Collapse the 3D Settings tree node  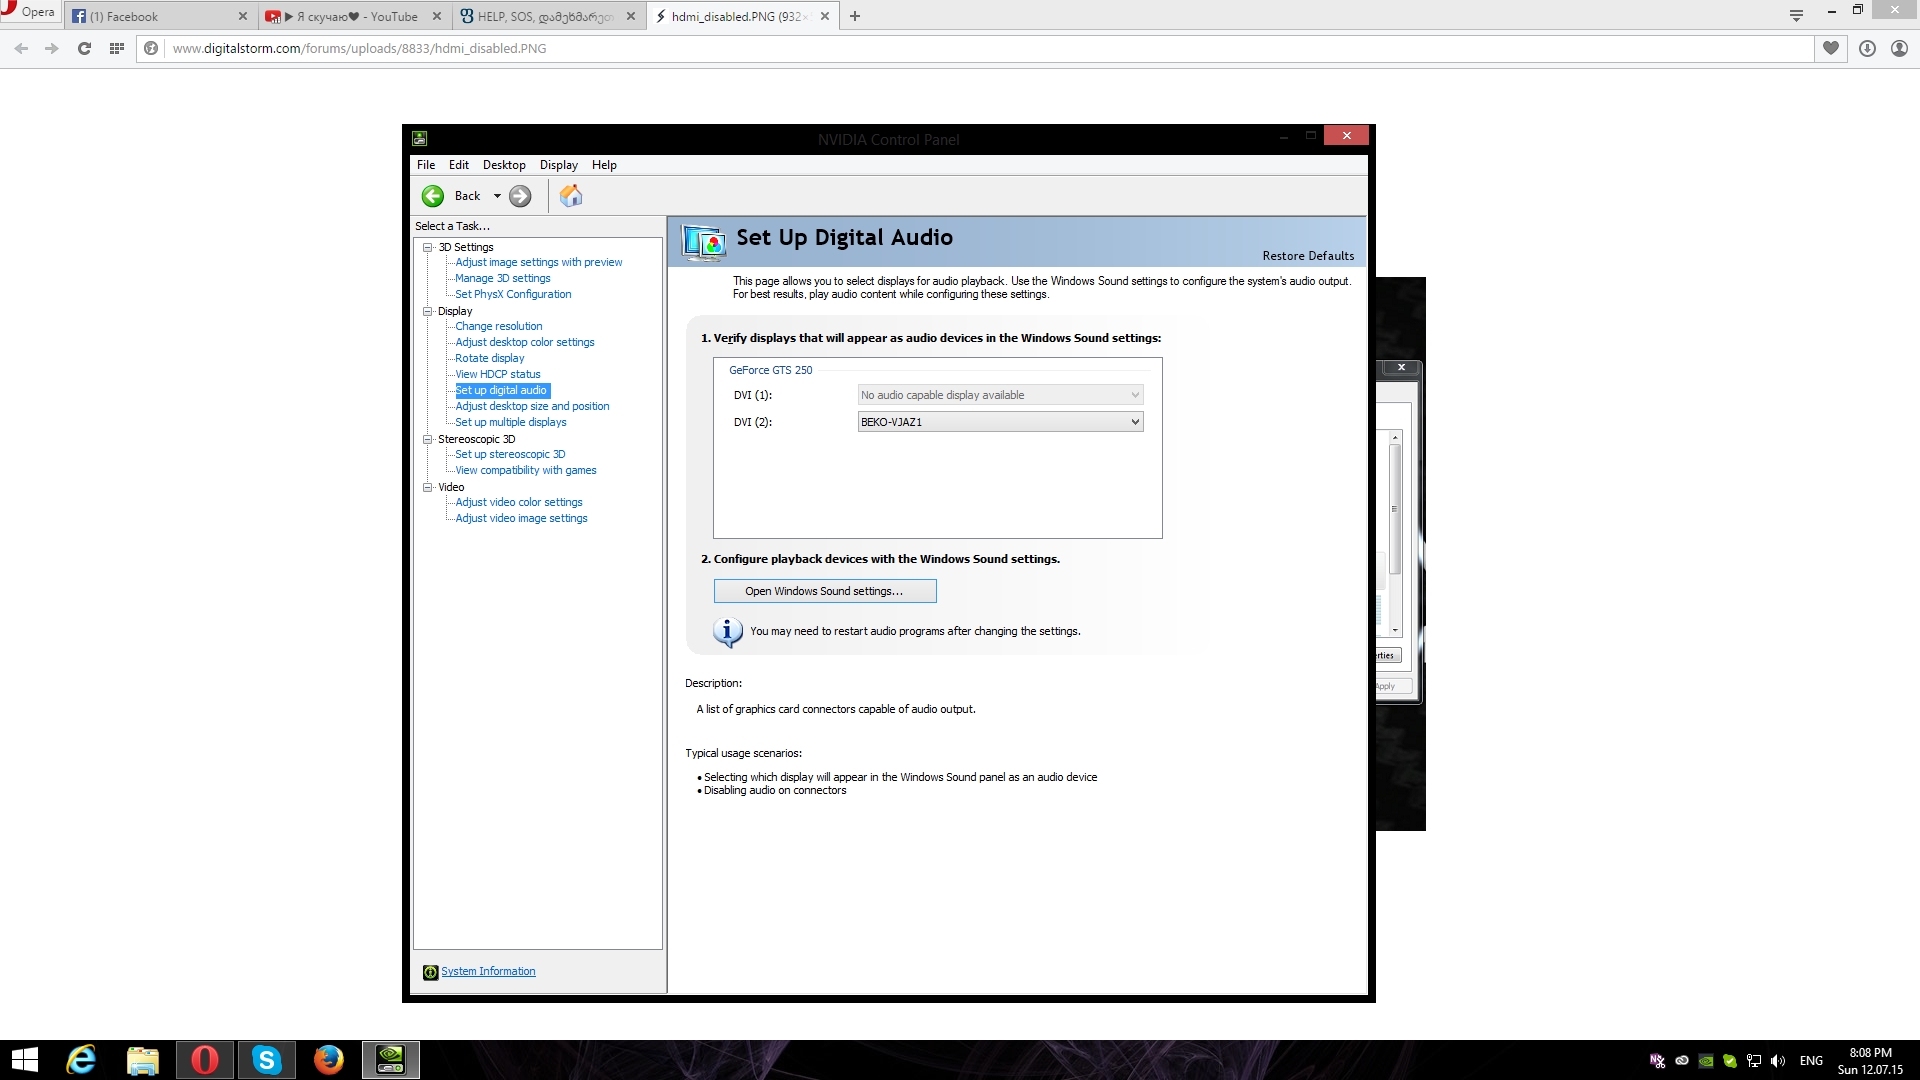(428, 247)
